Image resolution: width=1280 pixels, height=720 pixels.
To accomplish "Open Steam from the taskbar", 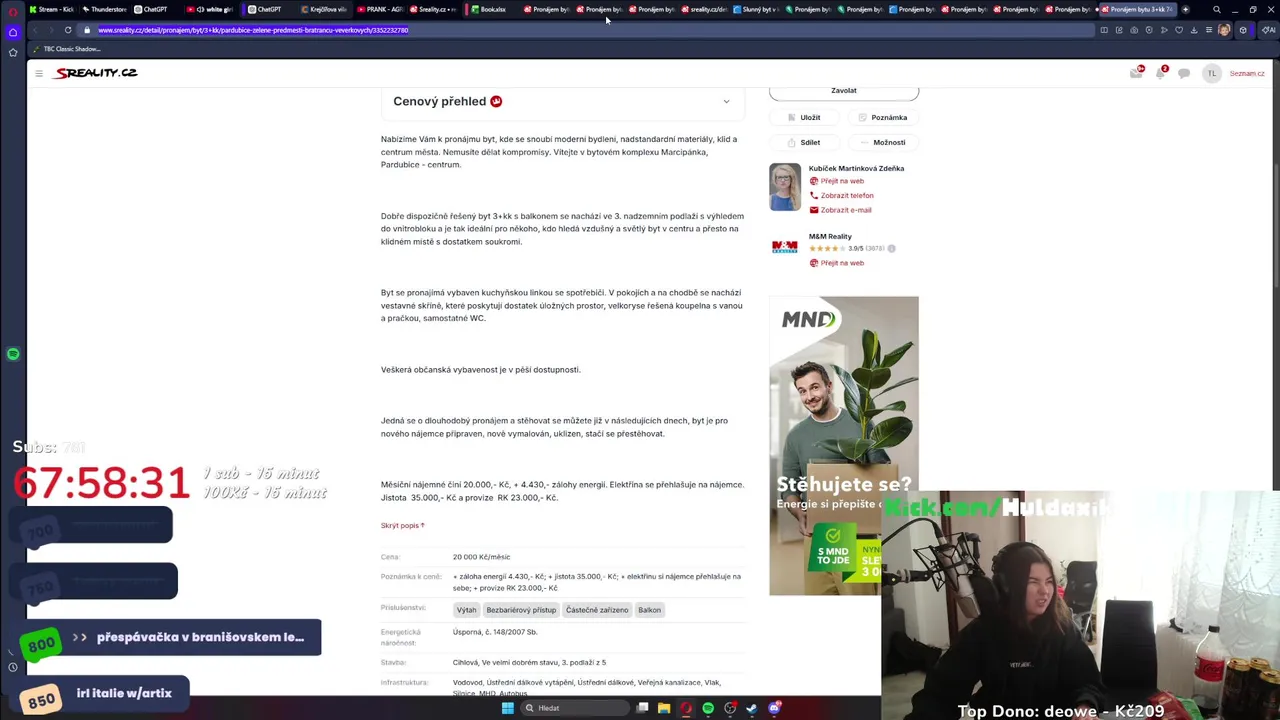I will pyautogui.click(x=752, y=708).
